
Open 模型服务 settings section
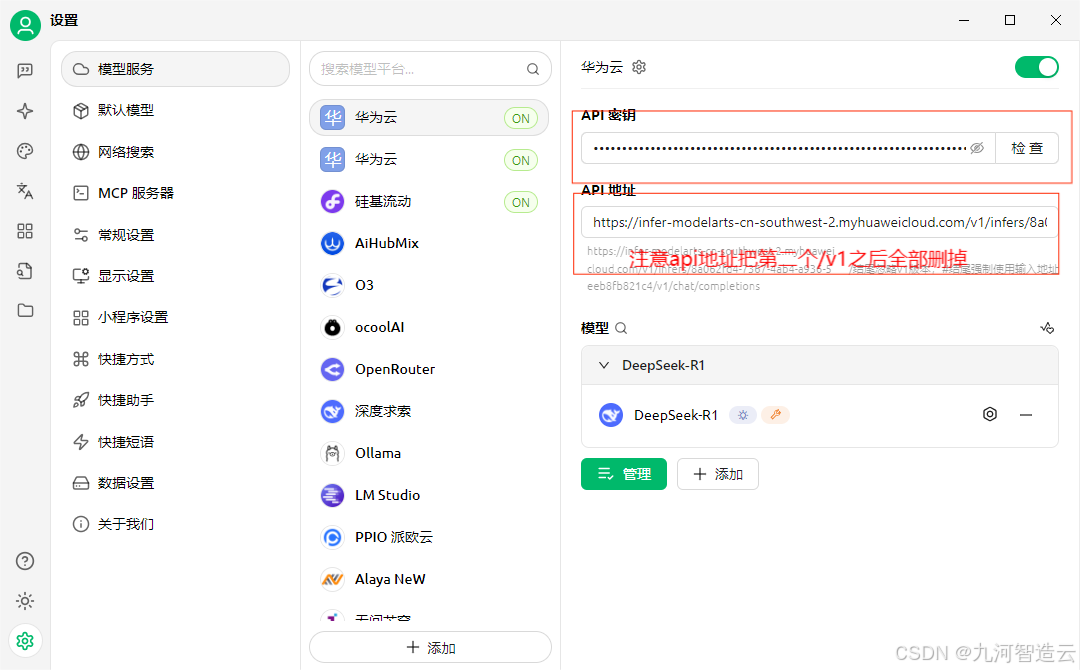tap(175, 69)
